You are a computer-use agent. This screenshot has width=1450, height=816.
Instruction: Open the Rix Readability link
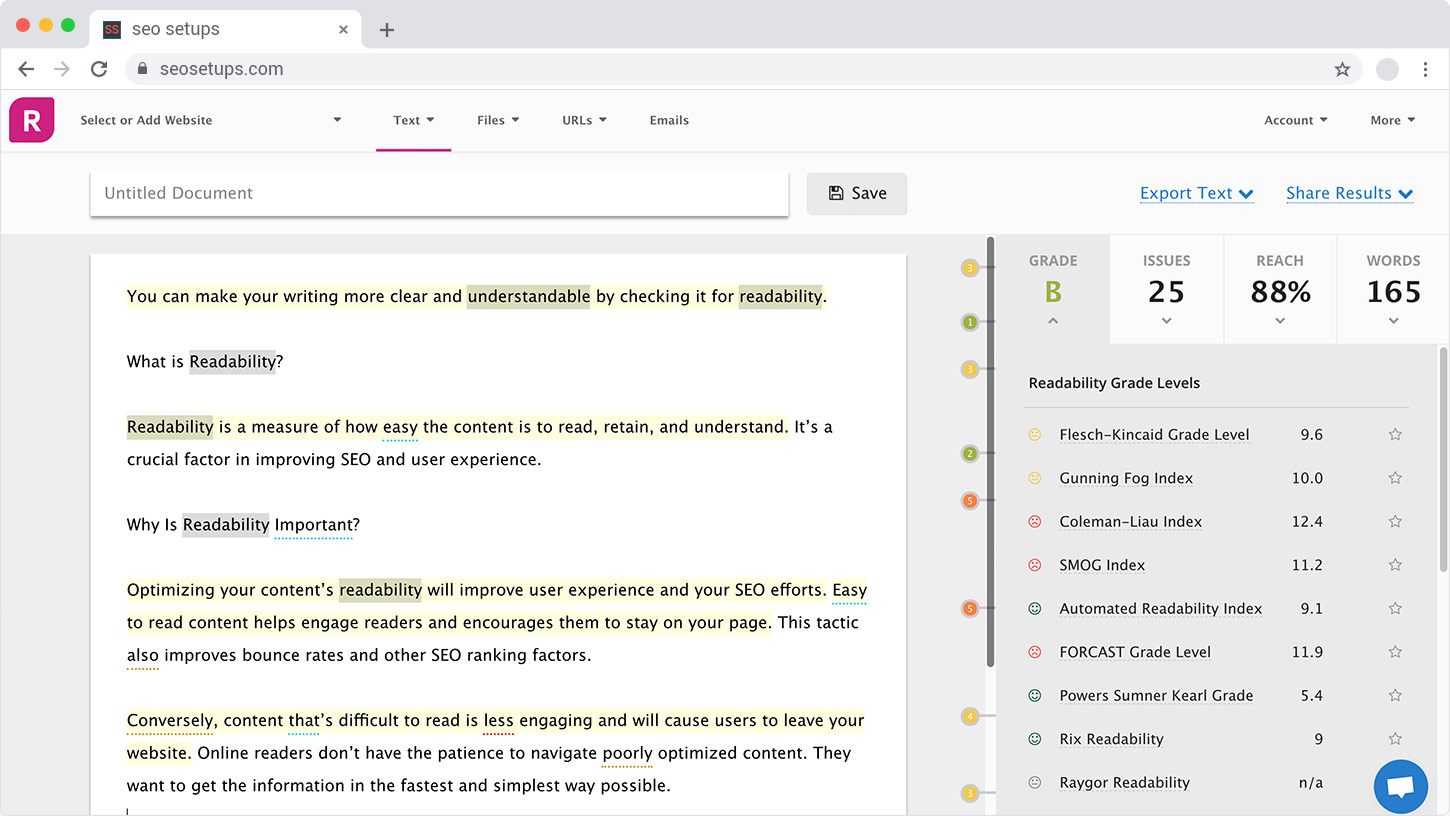pyautogui.click(x=1111, y=739)
